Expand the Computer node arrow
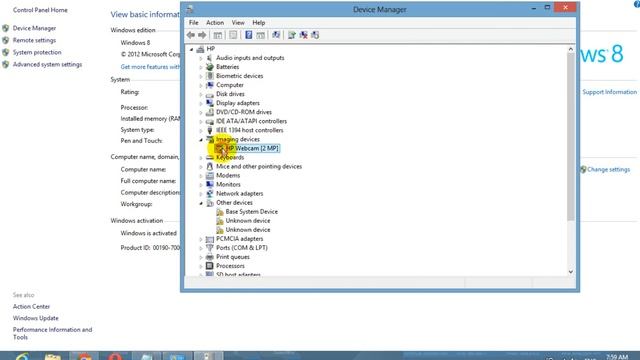 (201, 85)
